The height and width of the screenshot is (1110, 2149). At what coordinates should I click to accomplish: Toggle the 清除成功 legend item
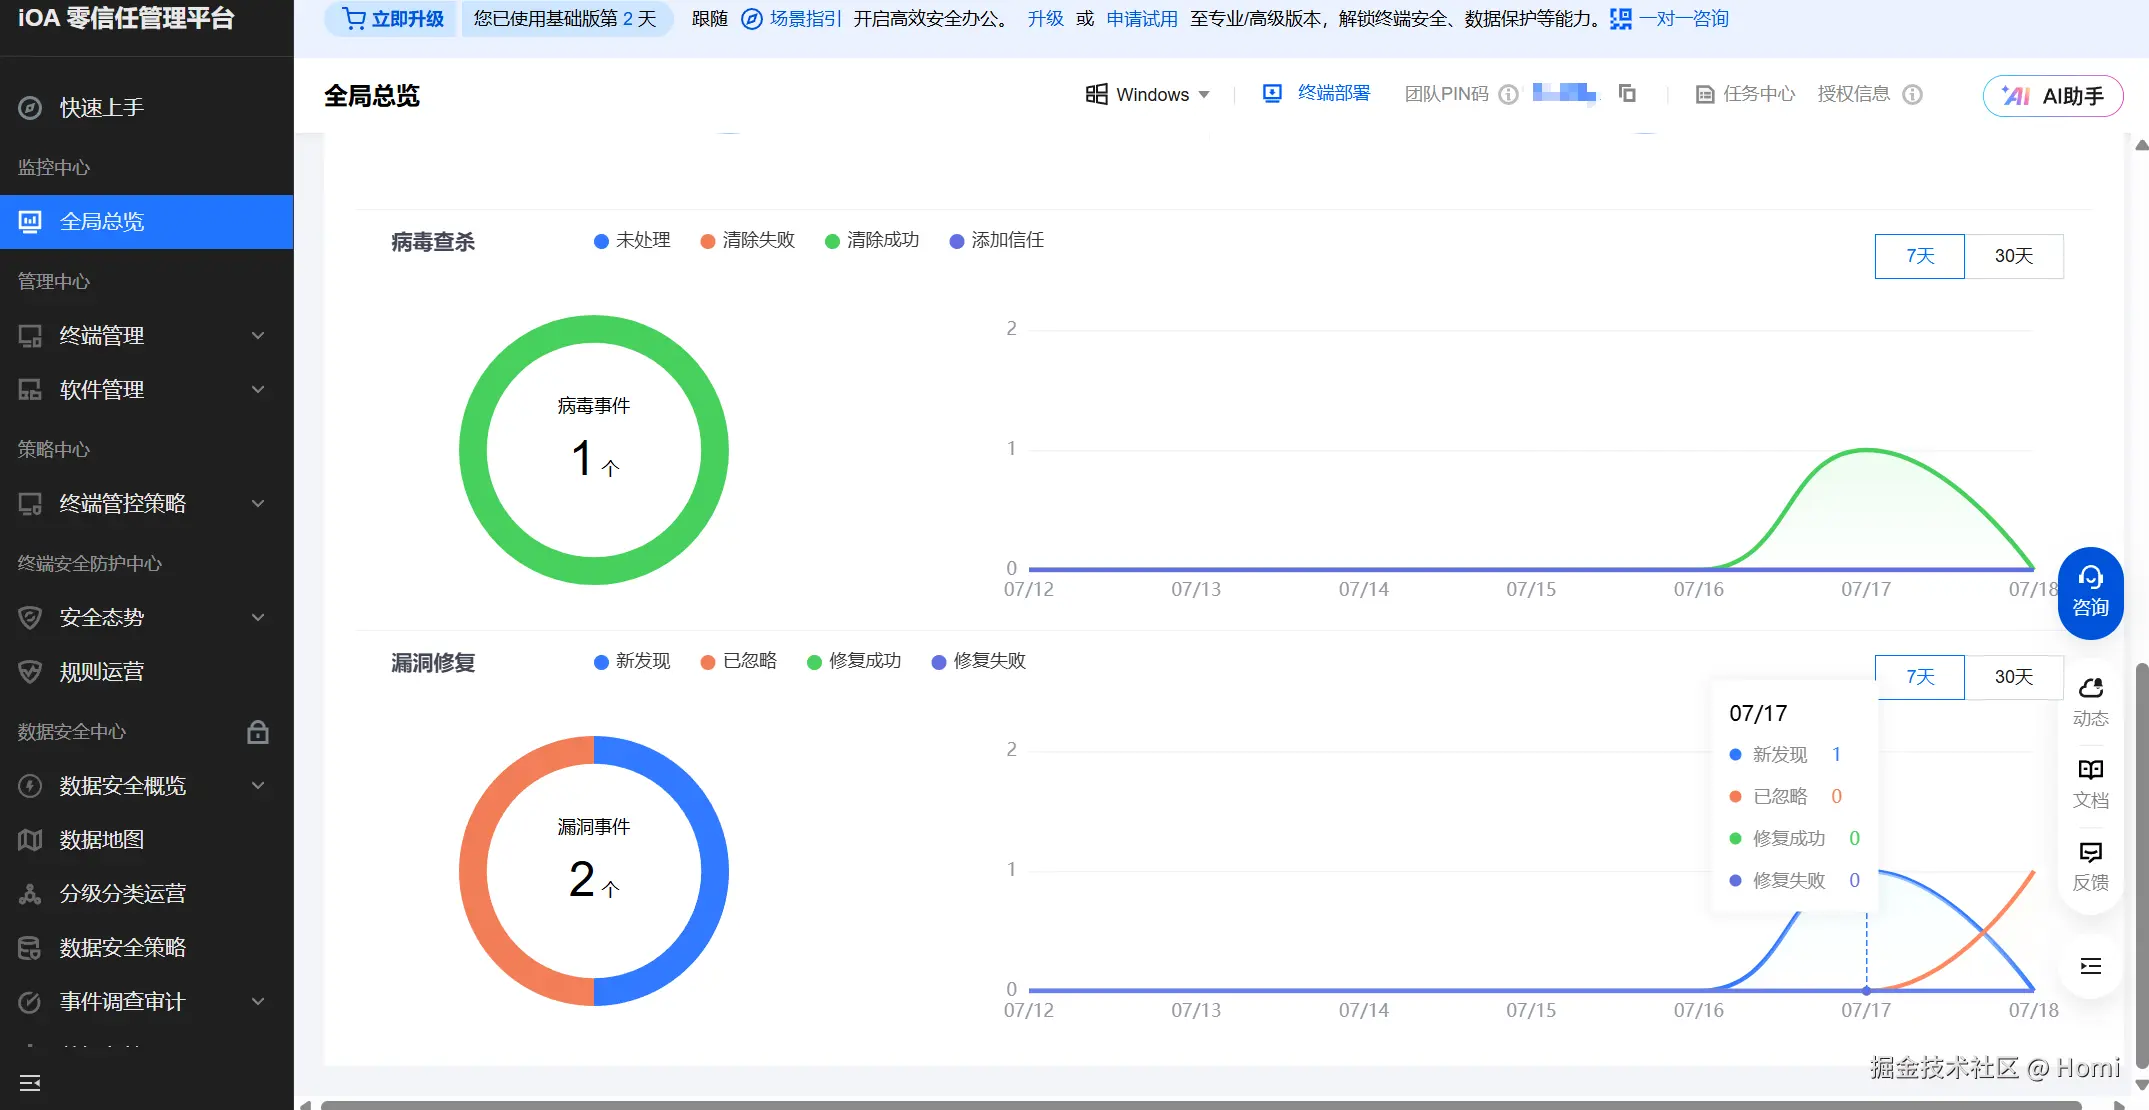(x=871, y=241)
